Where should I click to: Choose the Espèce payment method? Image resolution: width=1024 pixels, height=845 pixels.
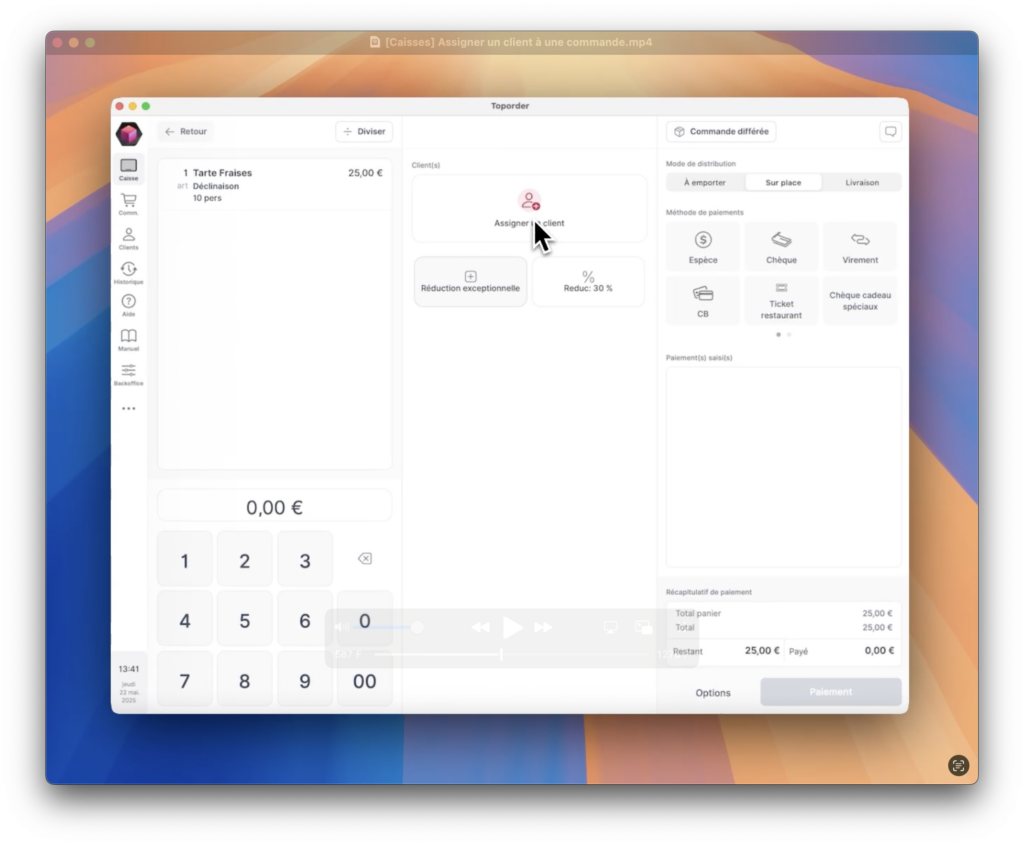(x=703, y=247)
